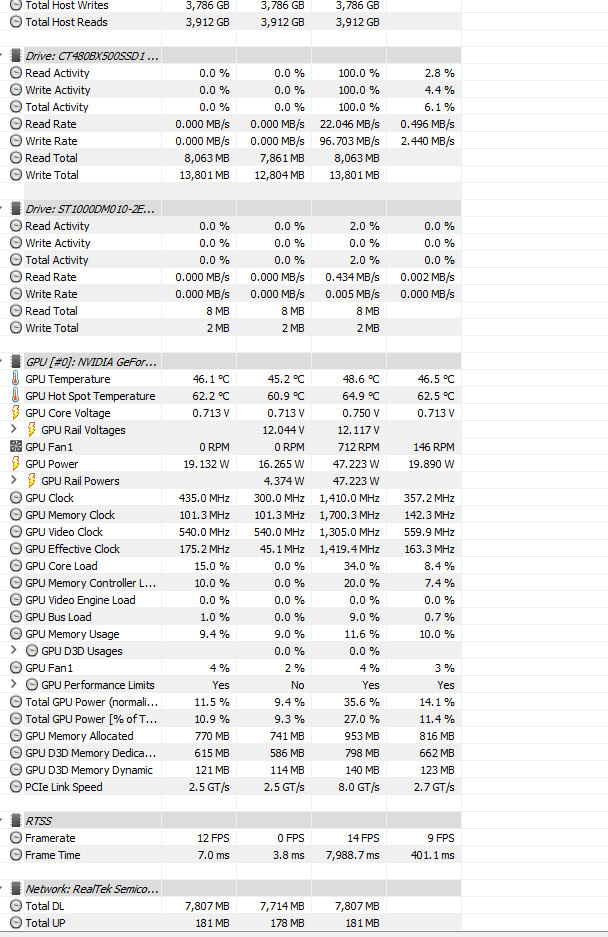Click the Total Host Writes sensor label

pos(67,5)
